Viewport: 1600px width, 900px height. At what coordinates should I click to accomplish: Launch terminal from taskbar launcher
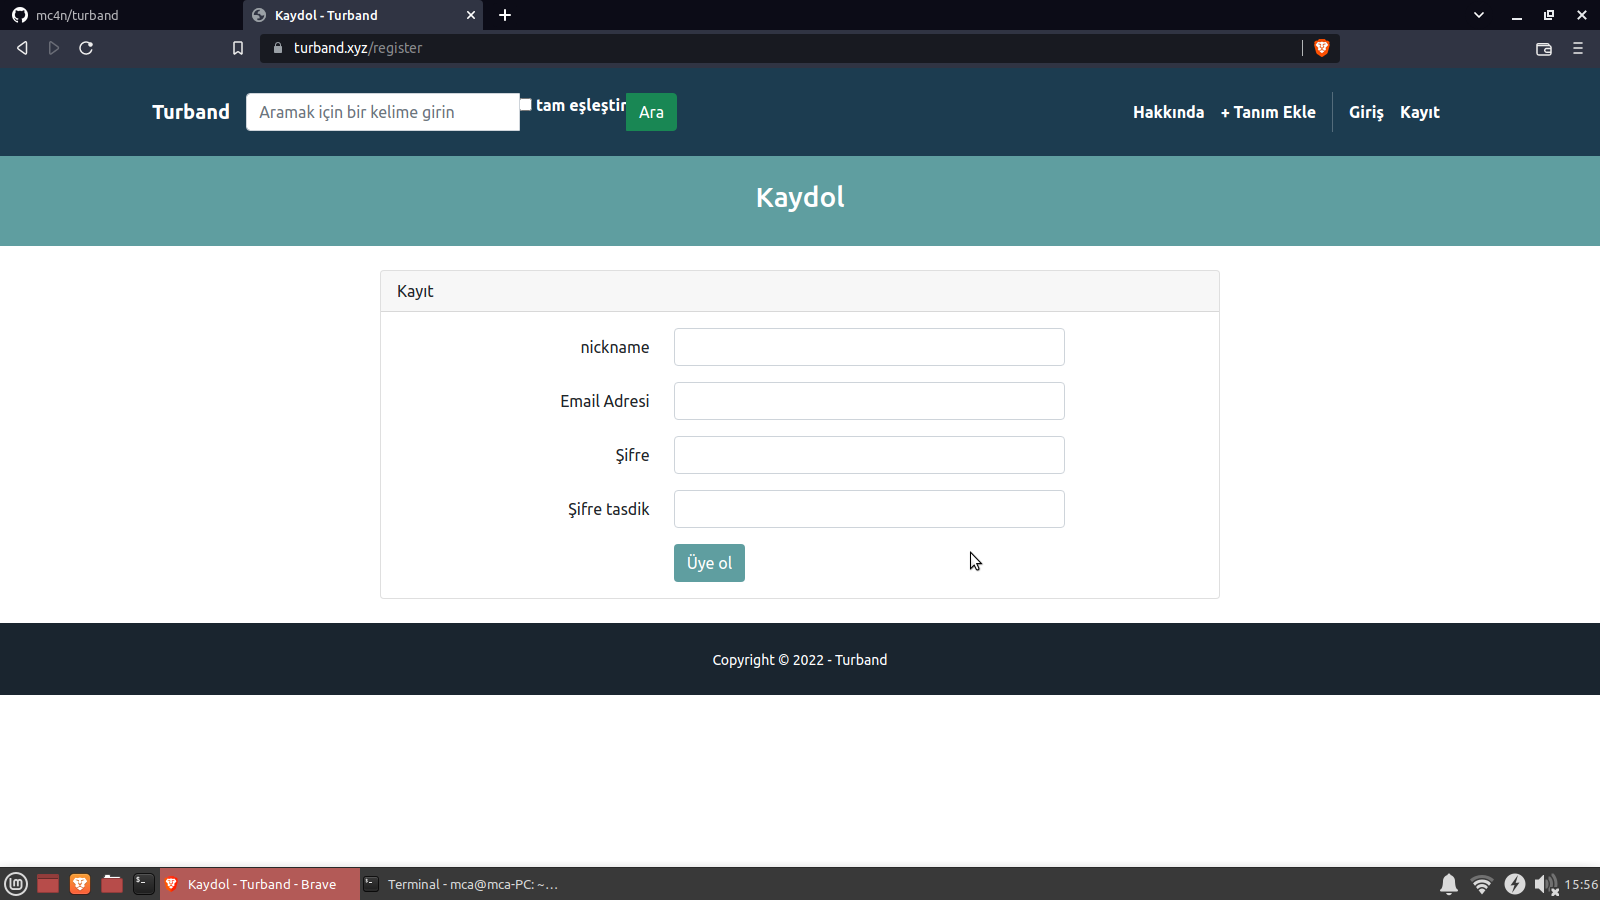tap(144, 884)
